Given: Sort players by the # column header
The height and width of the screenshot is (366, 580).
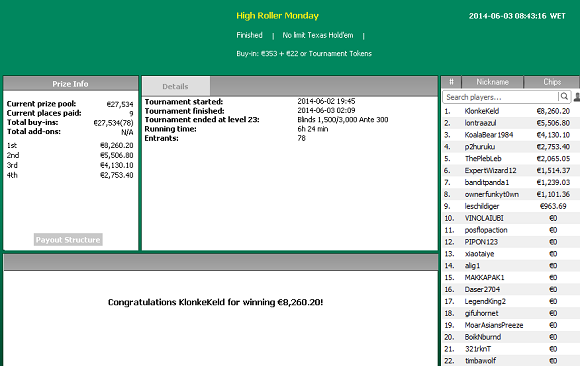Looking at the screenshot, I should (451, 82).
